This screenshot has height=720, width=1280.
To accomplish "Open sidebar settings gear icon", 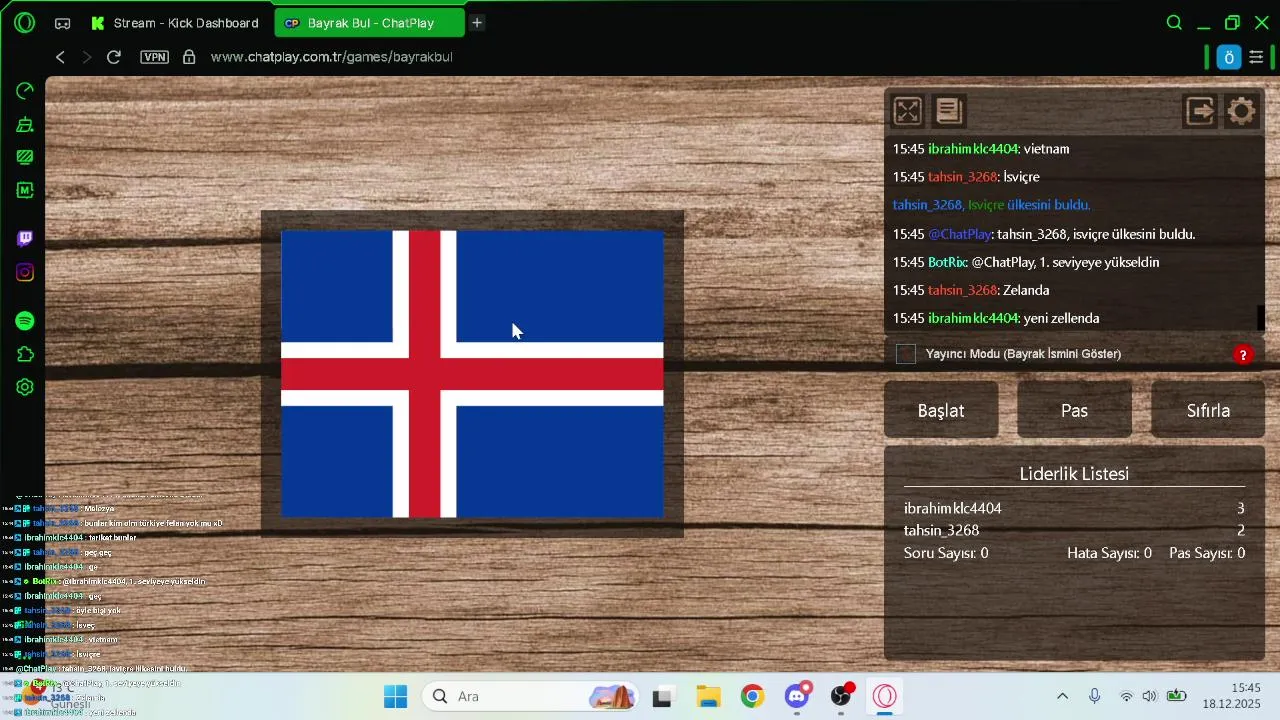I will (25, 387).
